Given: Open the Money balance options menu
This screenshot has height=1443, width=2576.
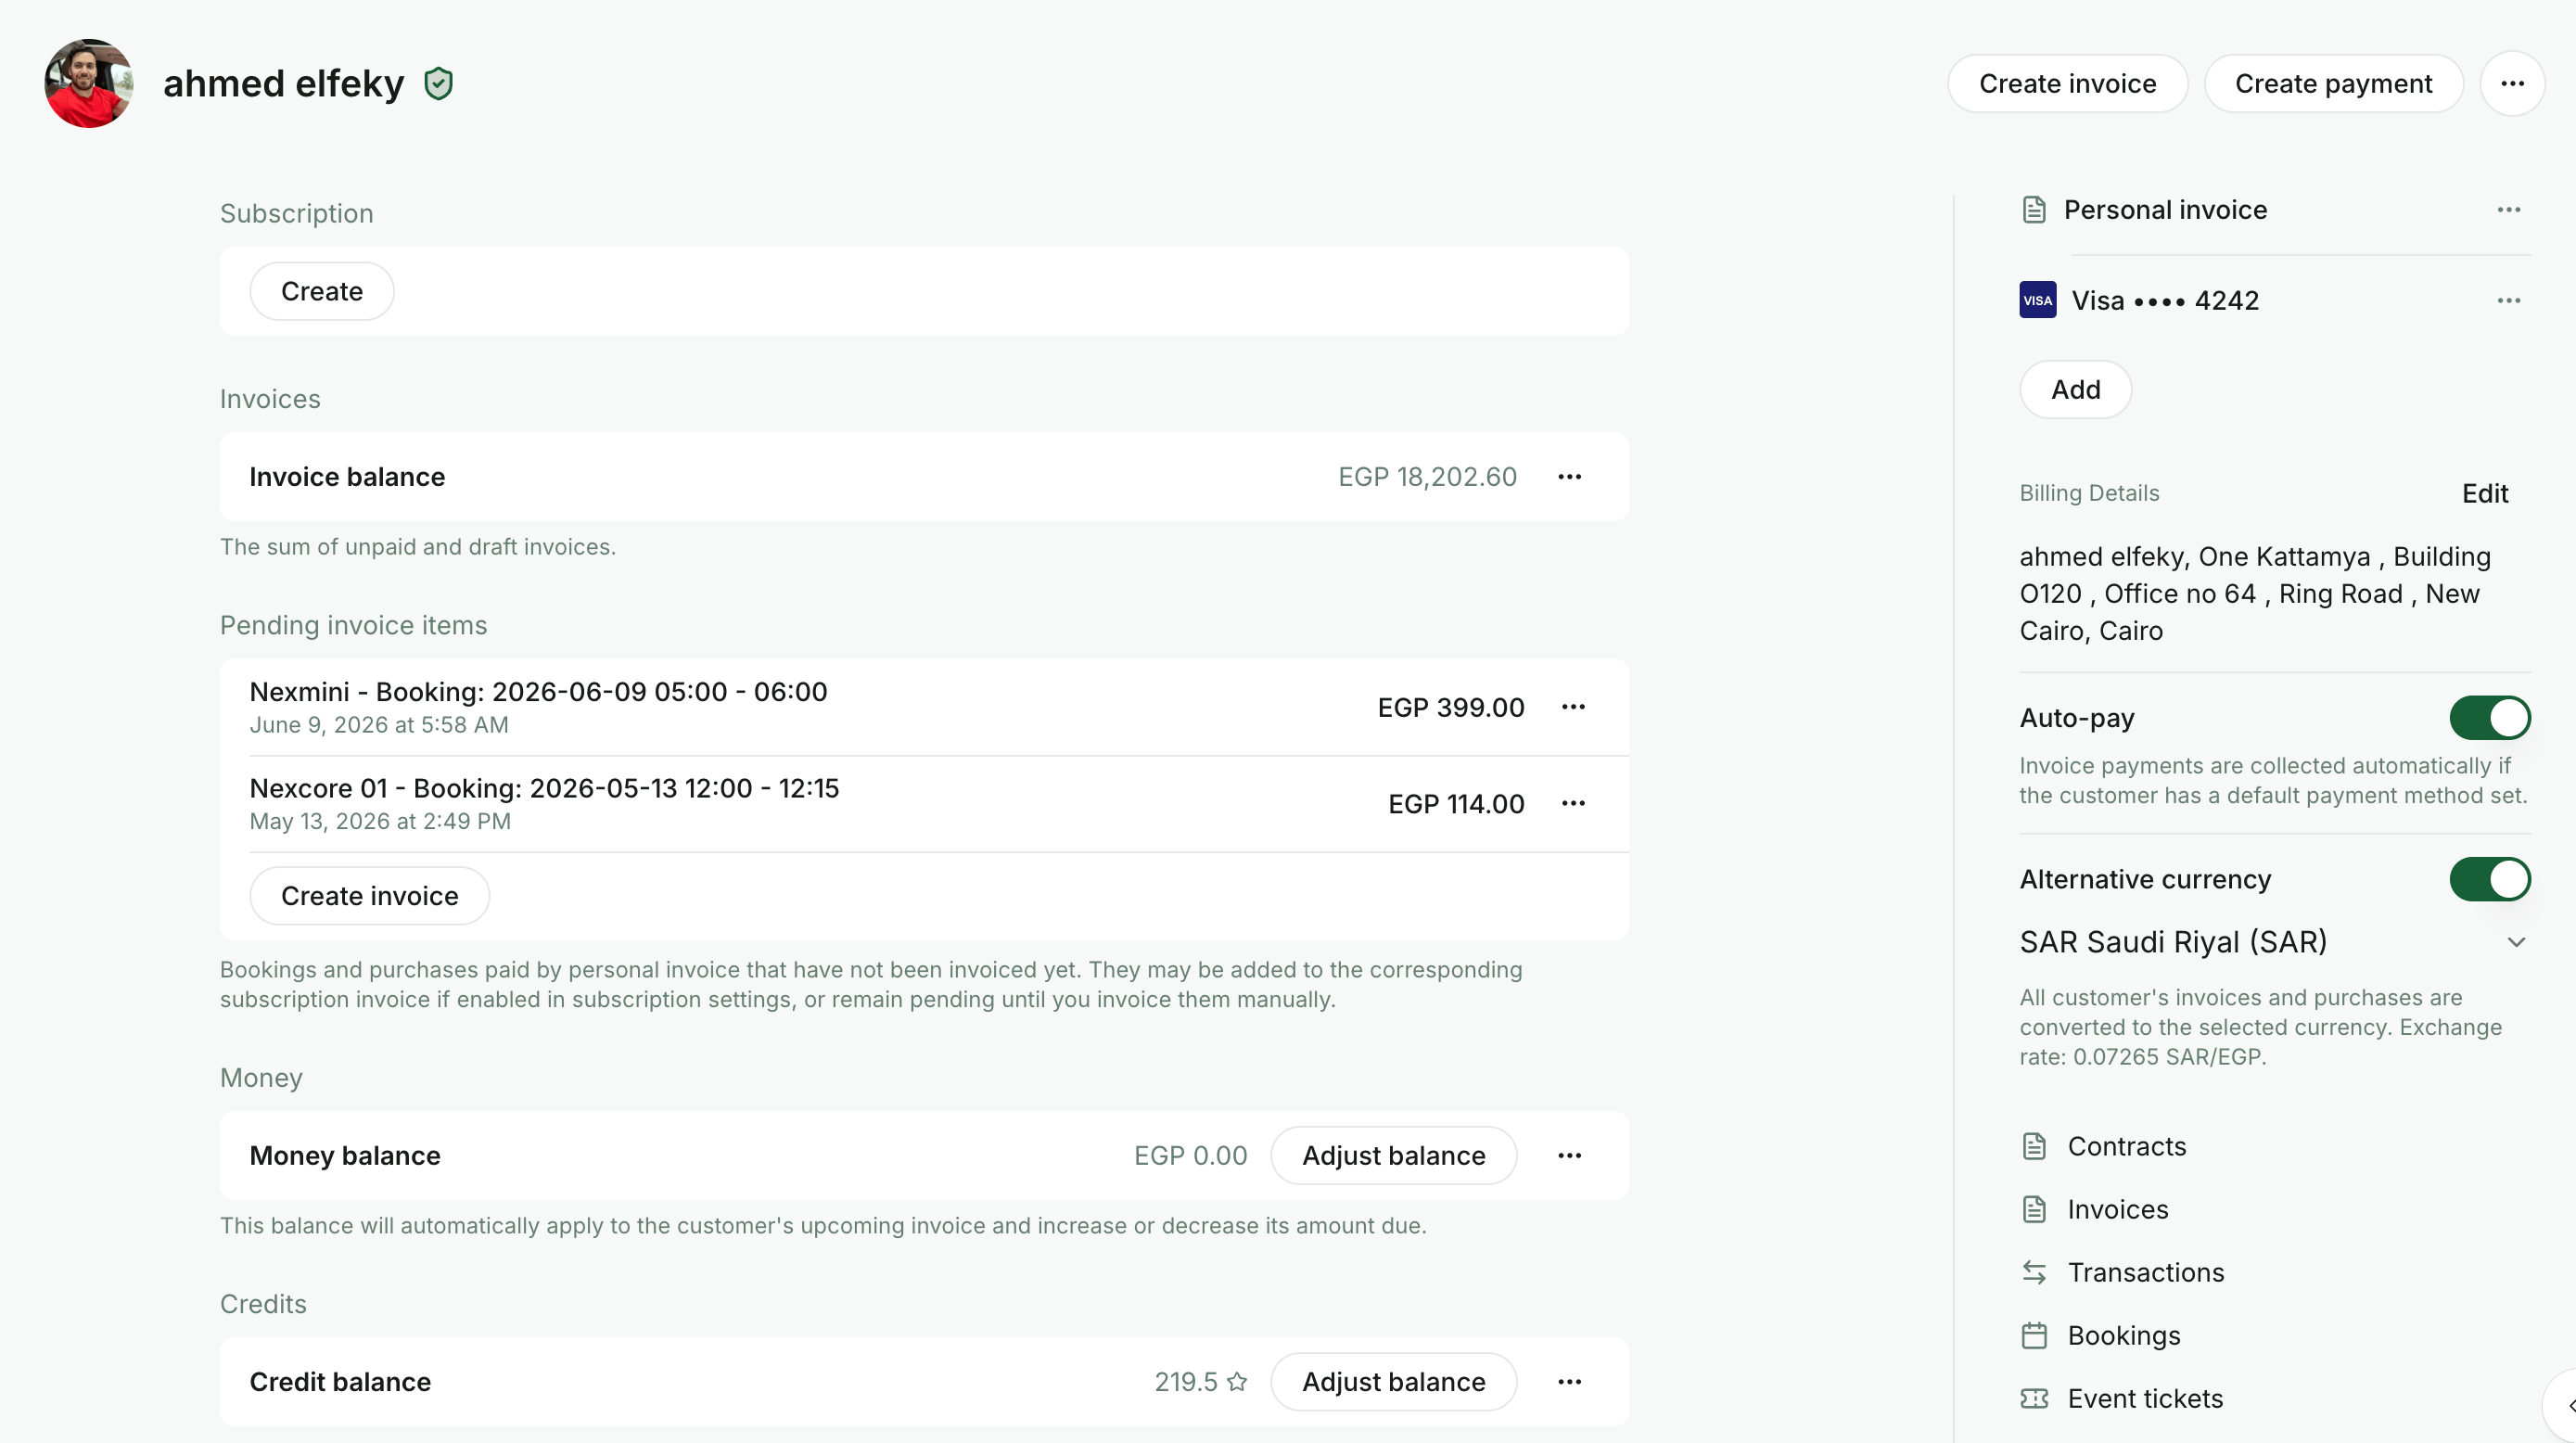Looking at the screenshot, I should click(1569, 1156).
